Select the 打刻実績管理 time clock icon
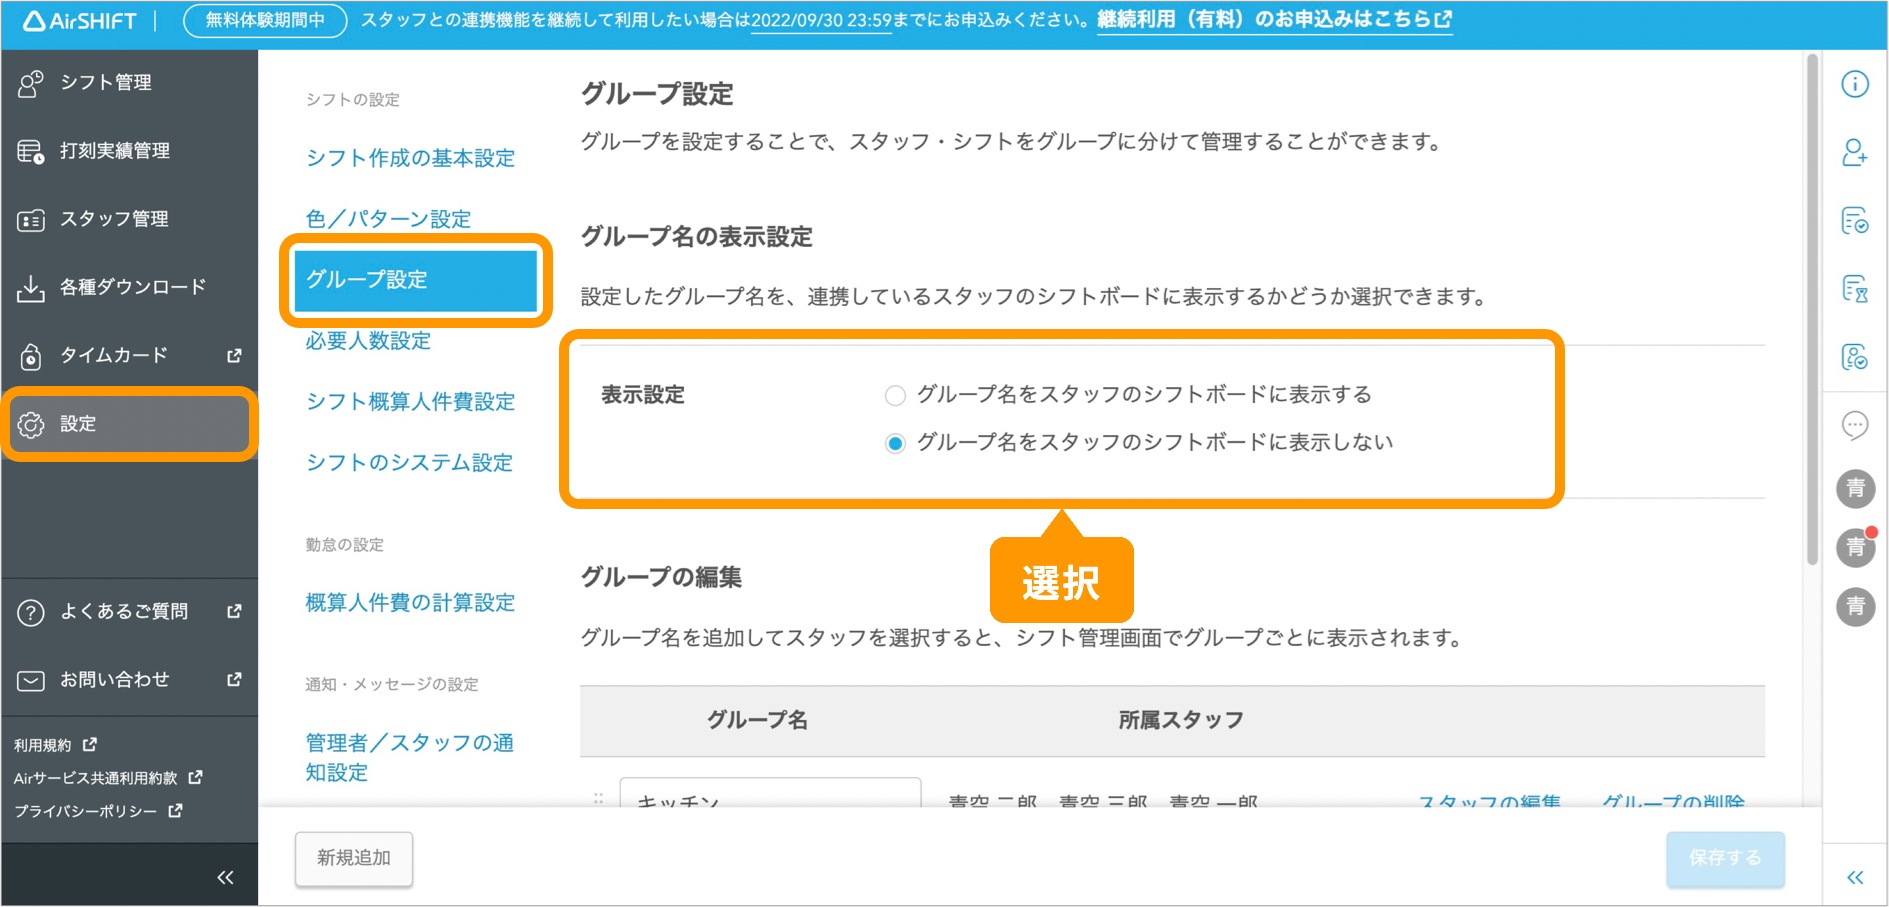The image size is (1889, 907). click(31, 151)
